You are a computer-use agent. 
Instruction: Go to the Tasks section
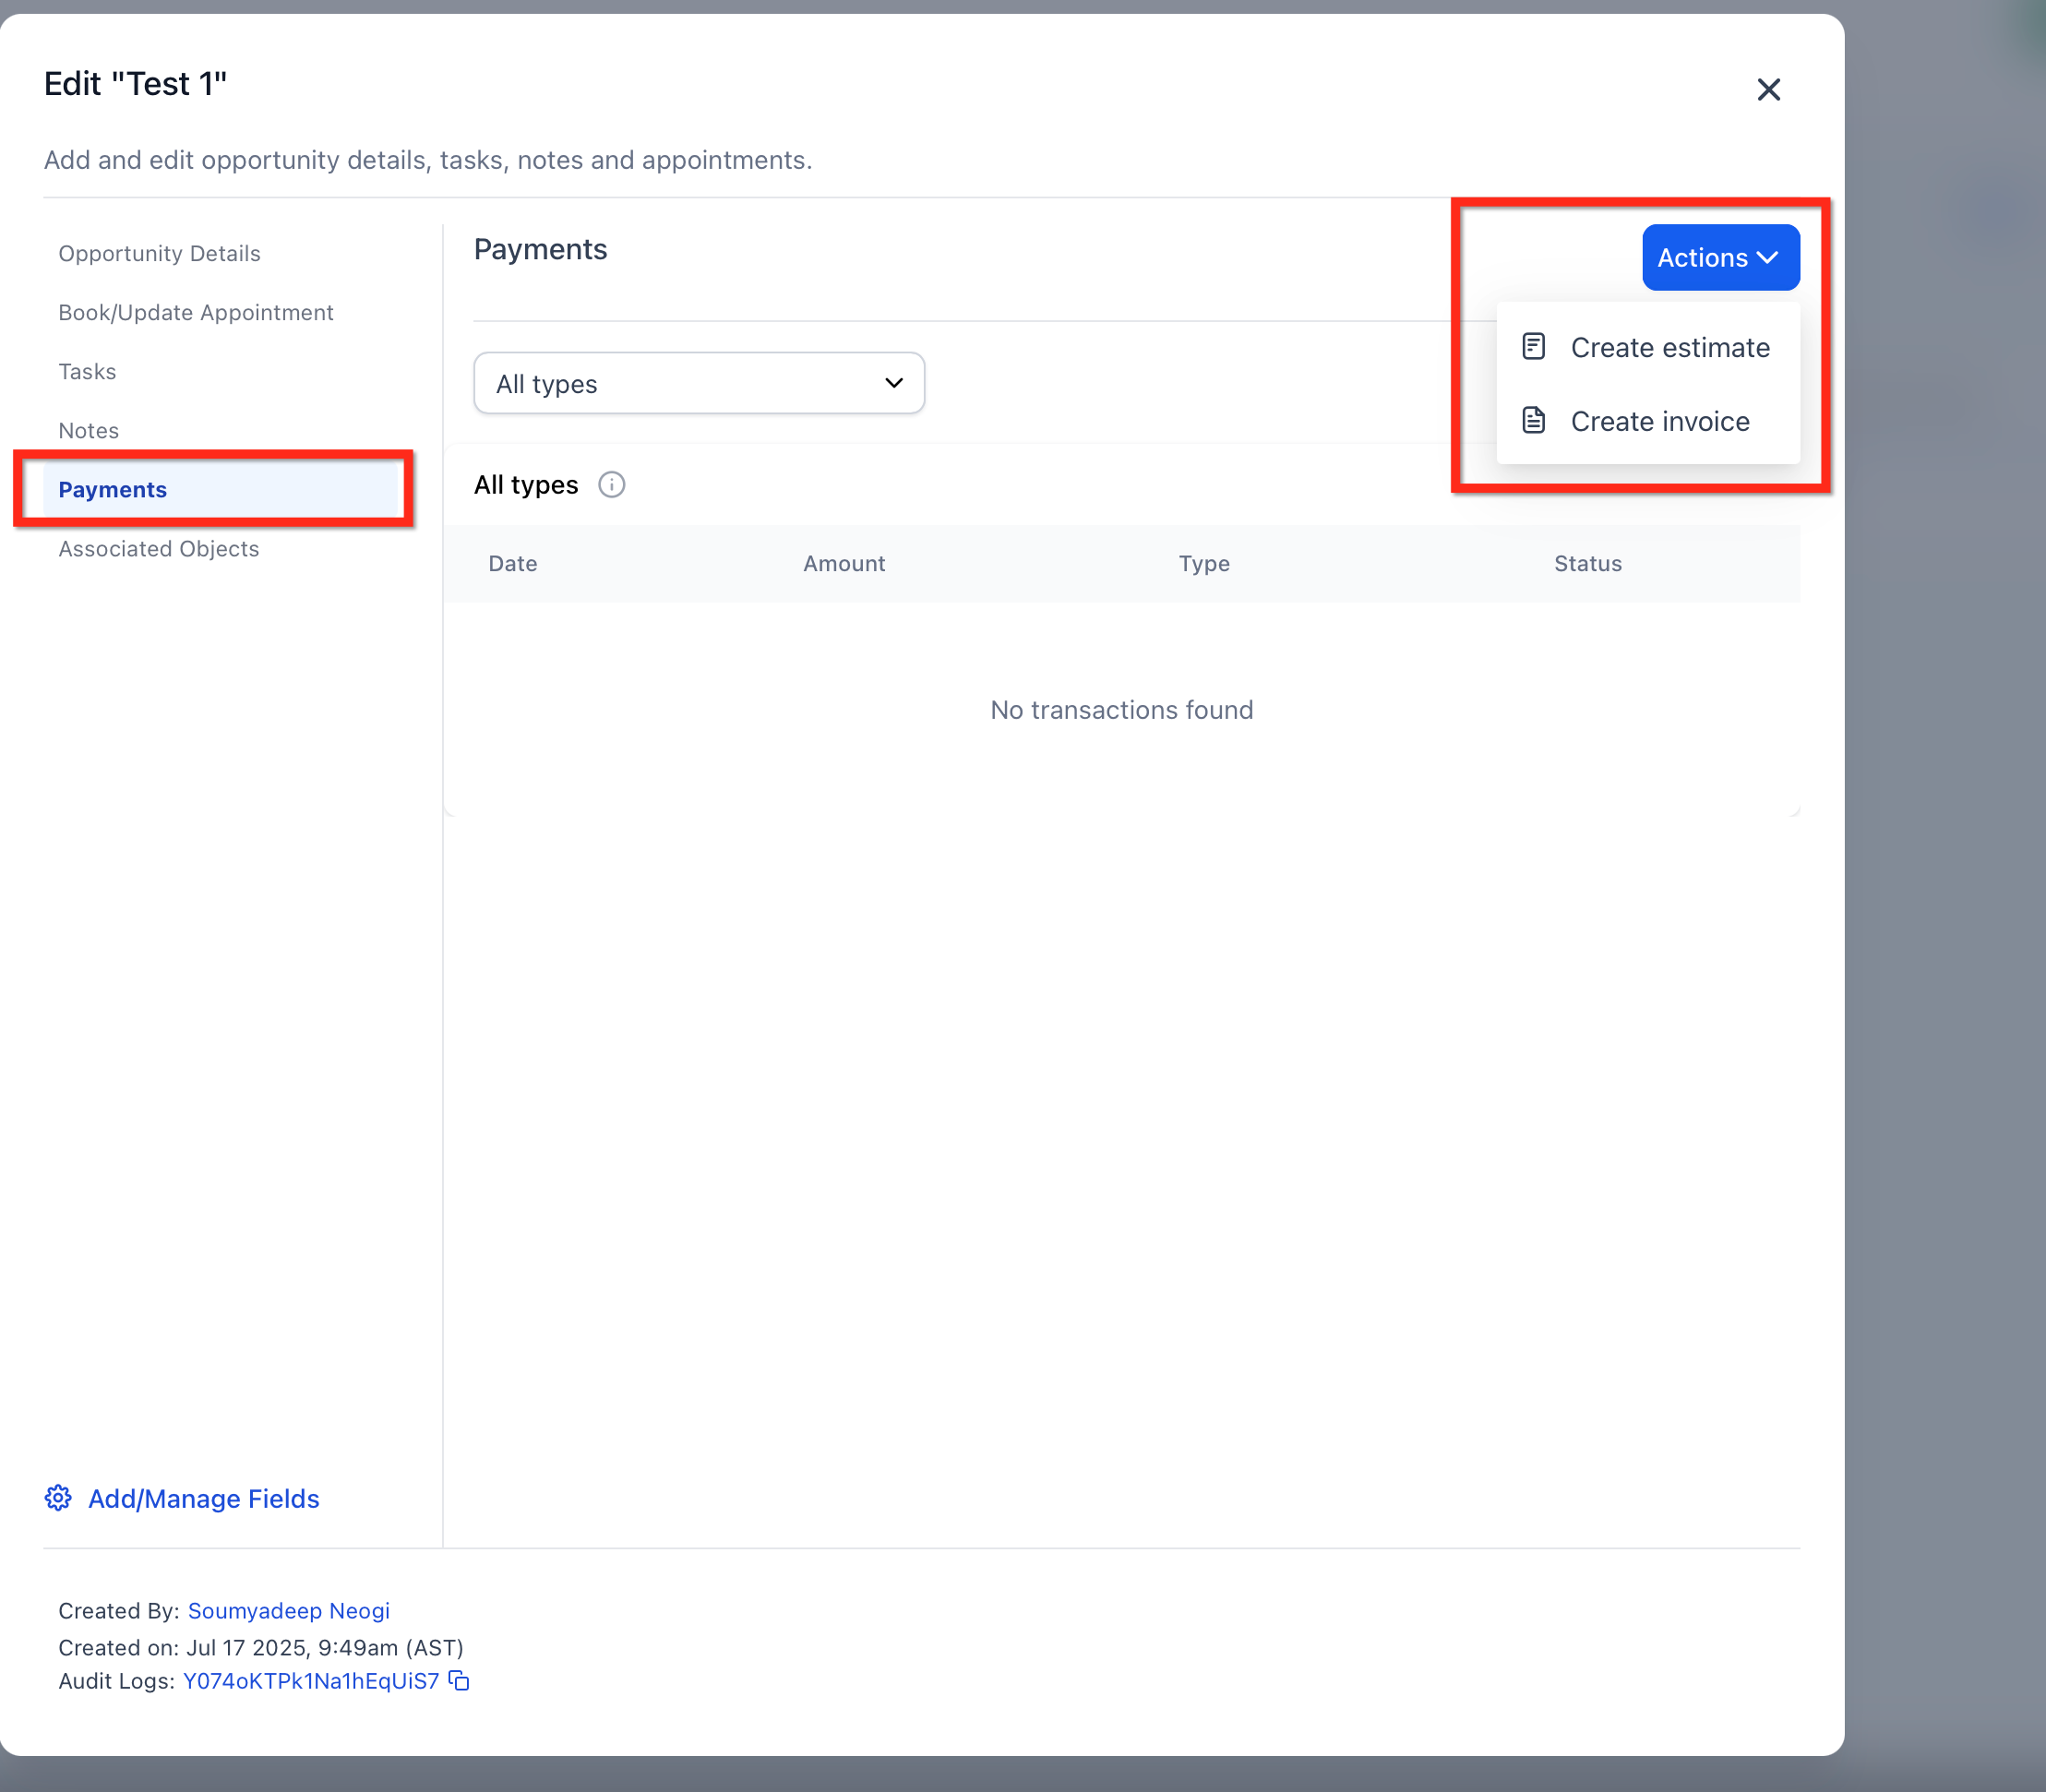(87, 372)
